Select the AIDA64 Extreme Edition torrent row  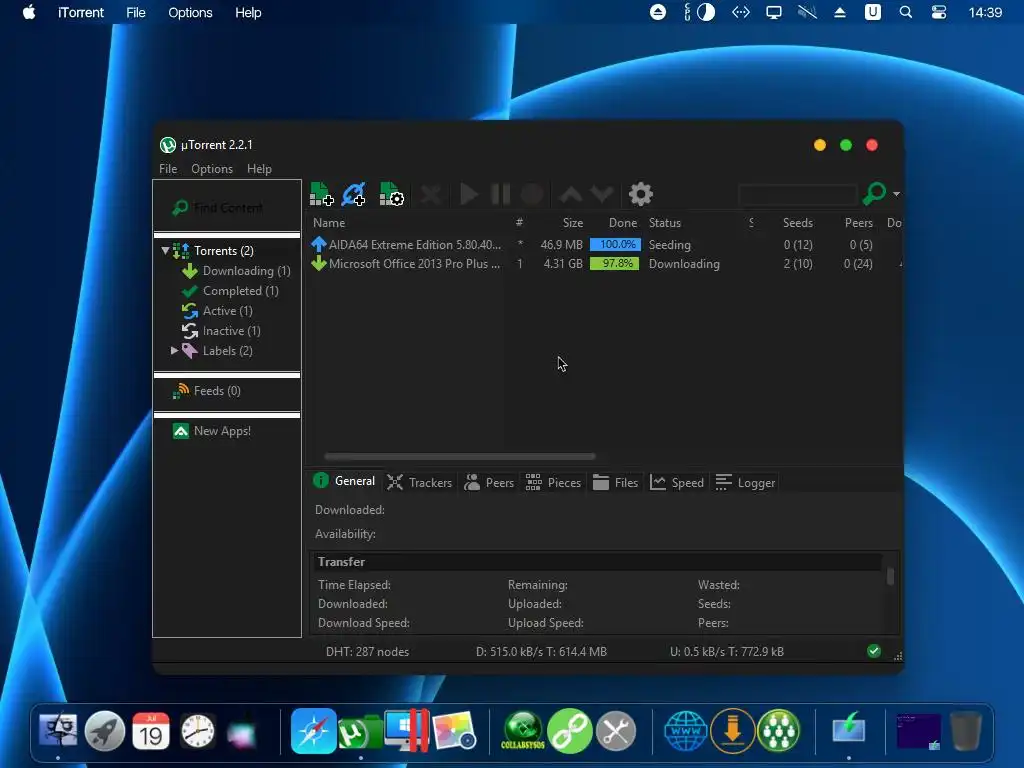point(604,245)
